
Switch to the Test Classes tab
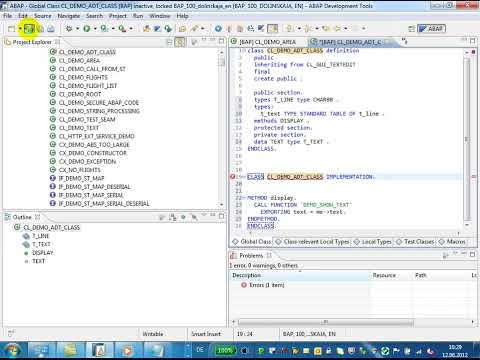tap(415, 242)
